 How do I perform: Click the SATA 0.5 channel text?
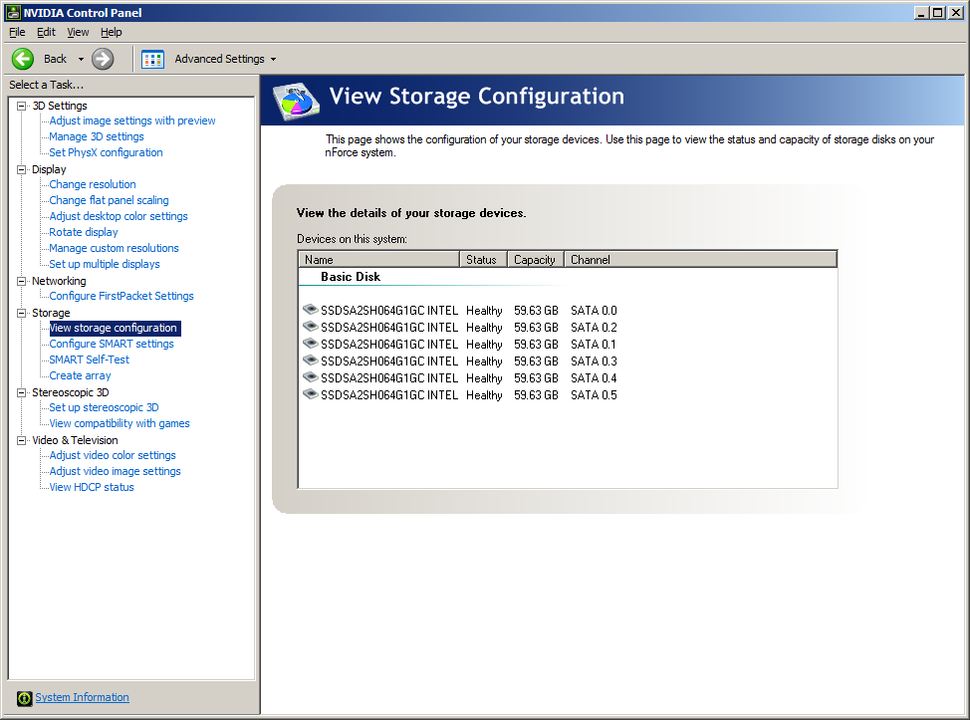pyautogui.click(x=593, y=395)
